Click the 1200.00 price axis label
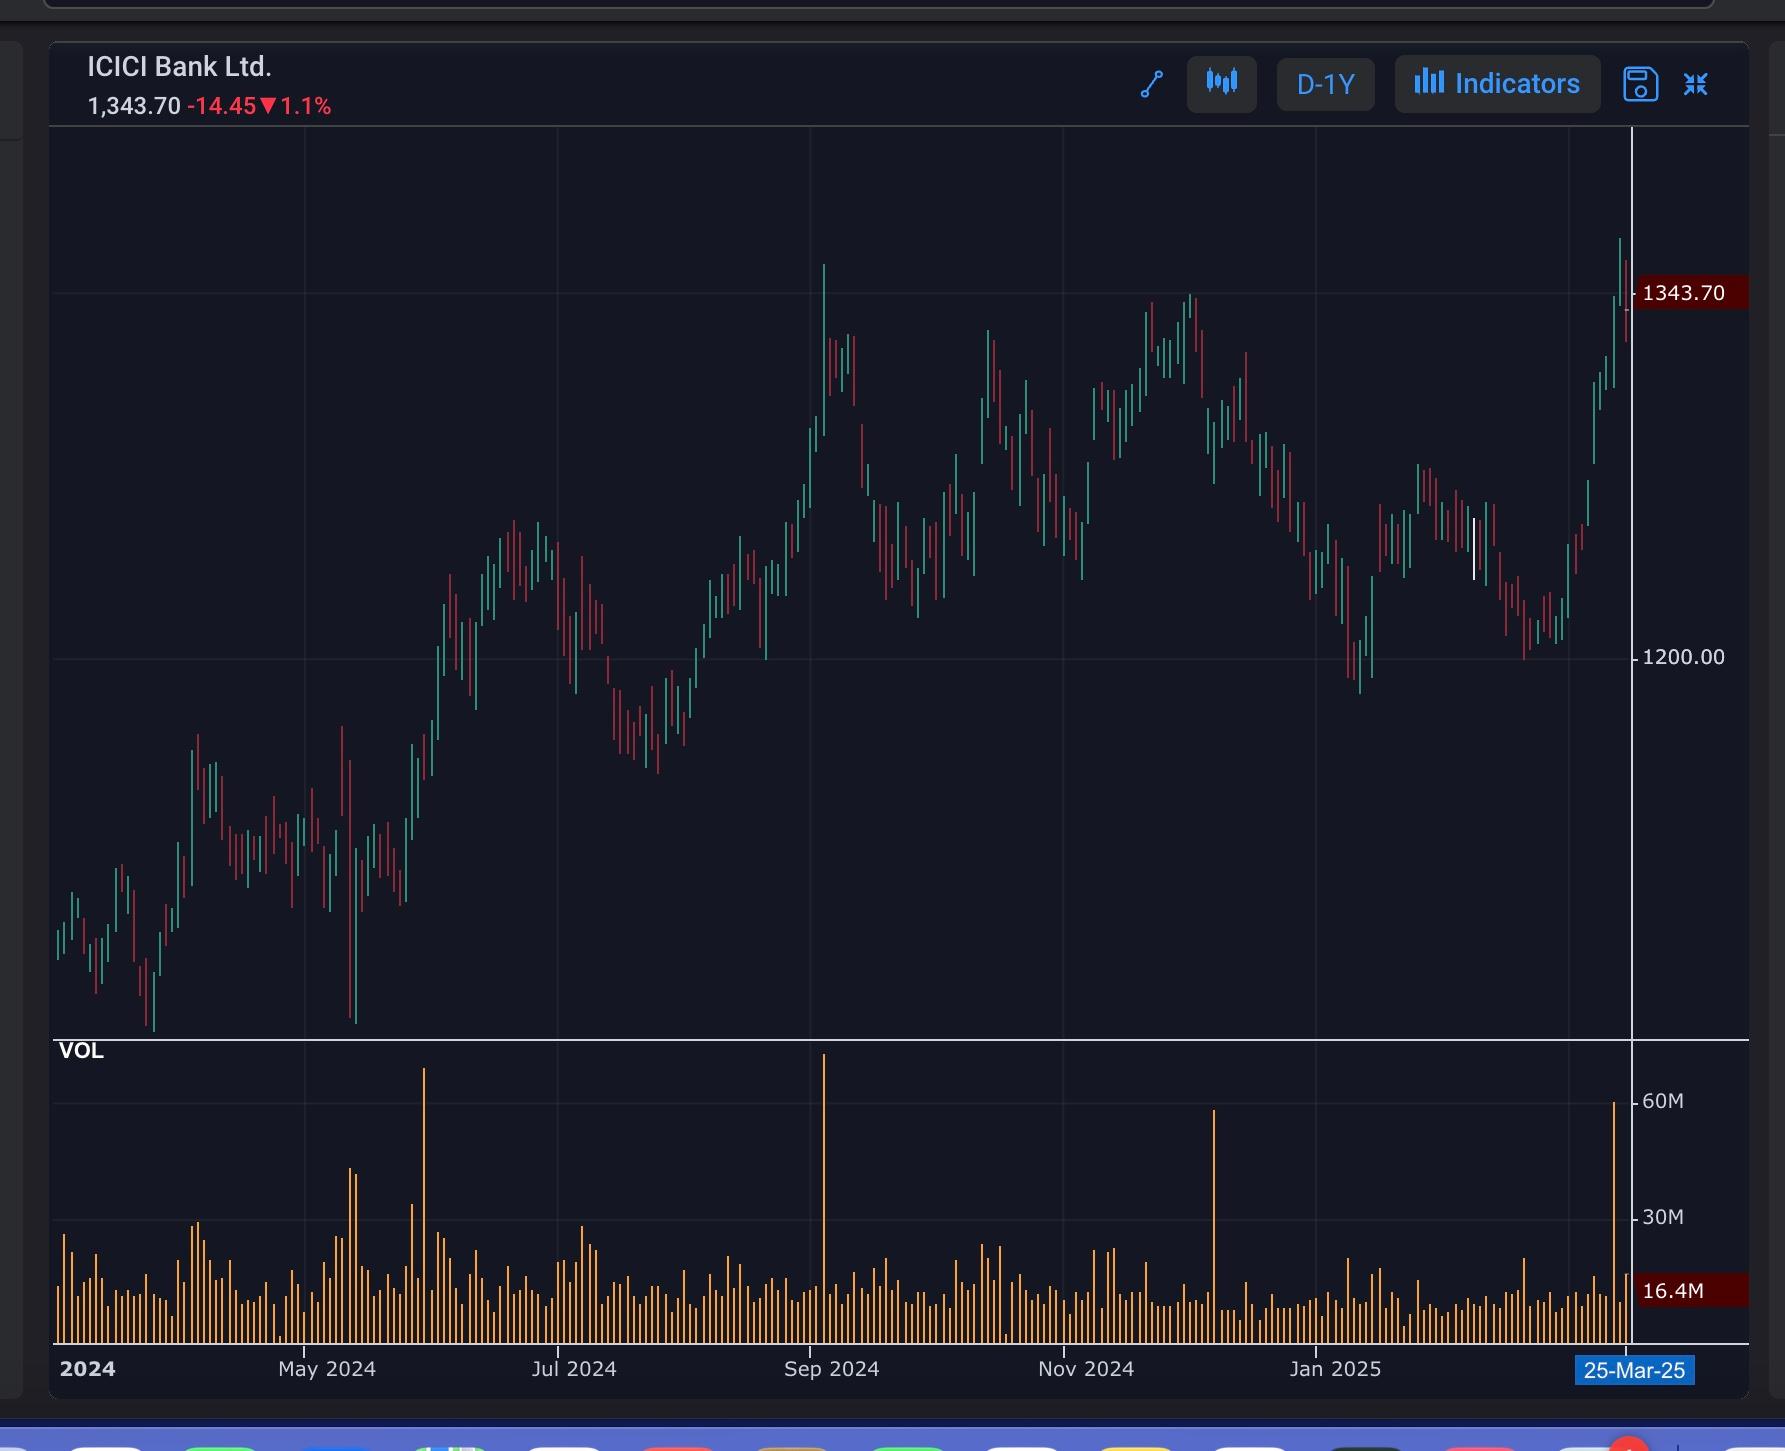 point(1683,657)
